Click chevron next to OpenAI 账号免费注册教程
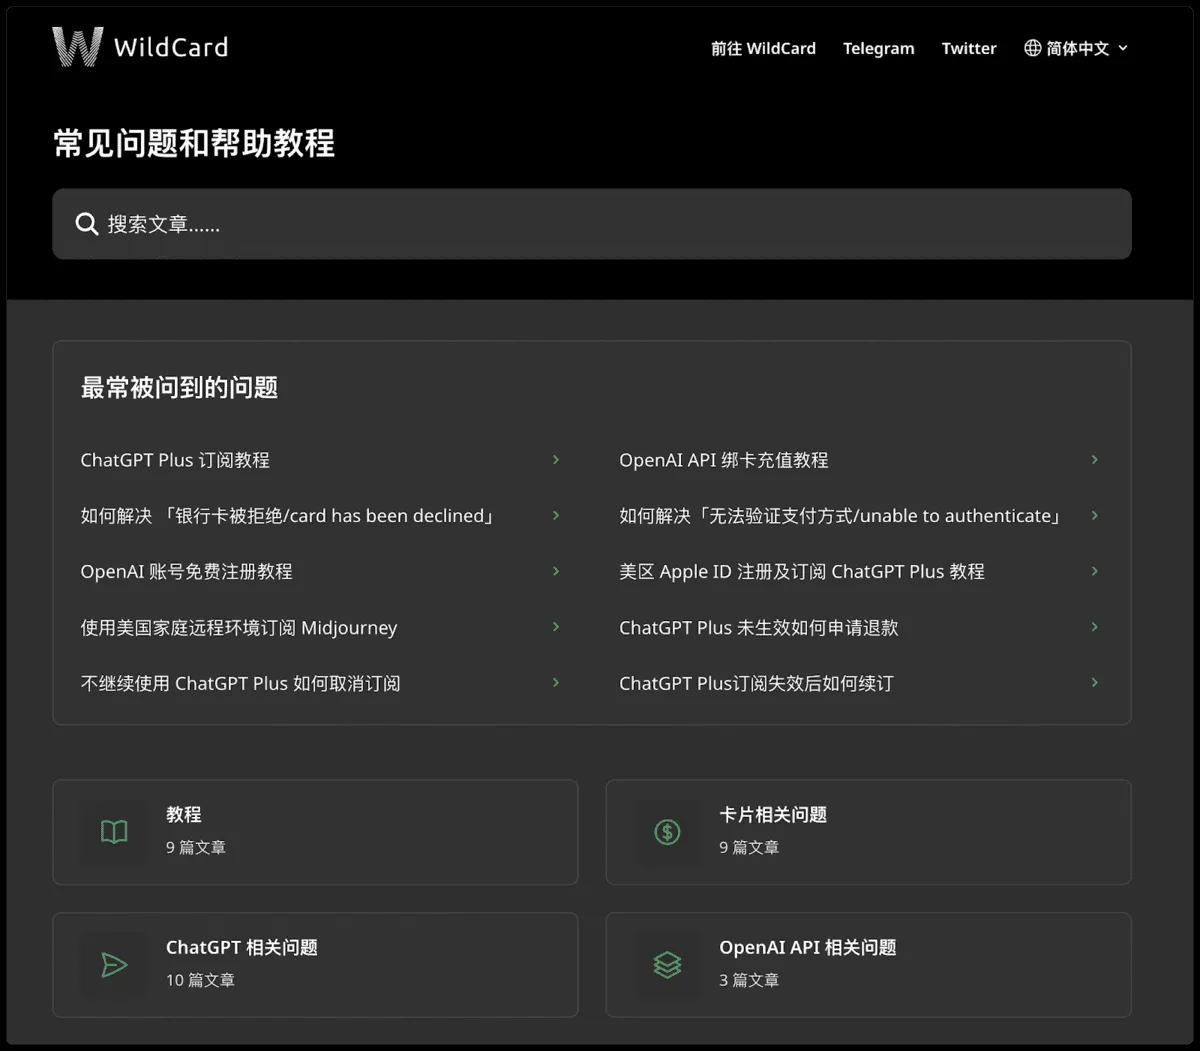 click(556, 571)
